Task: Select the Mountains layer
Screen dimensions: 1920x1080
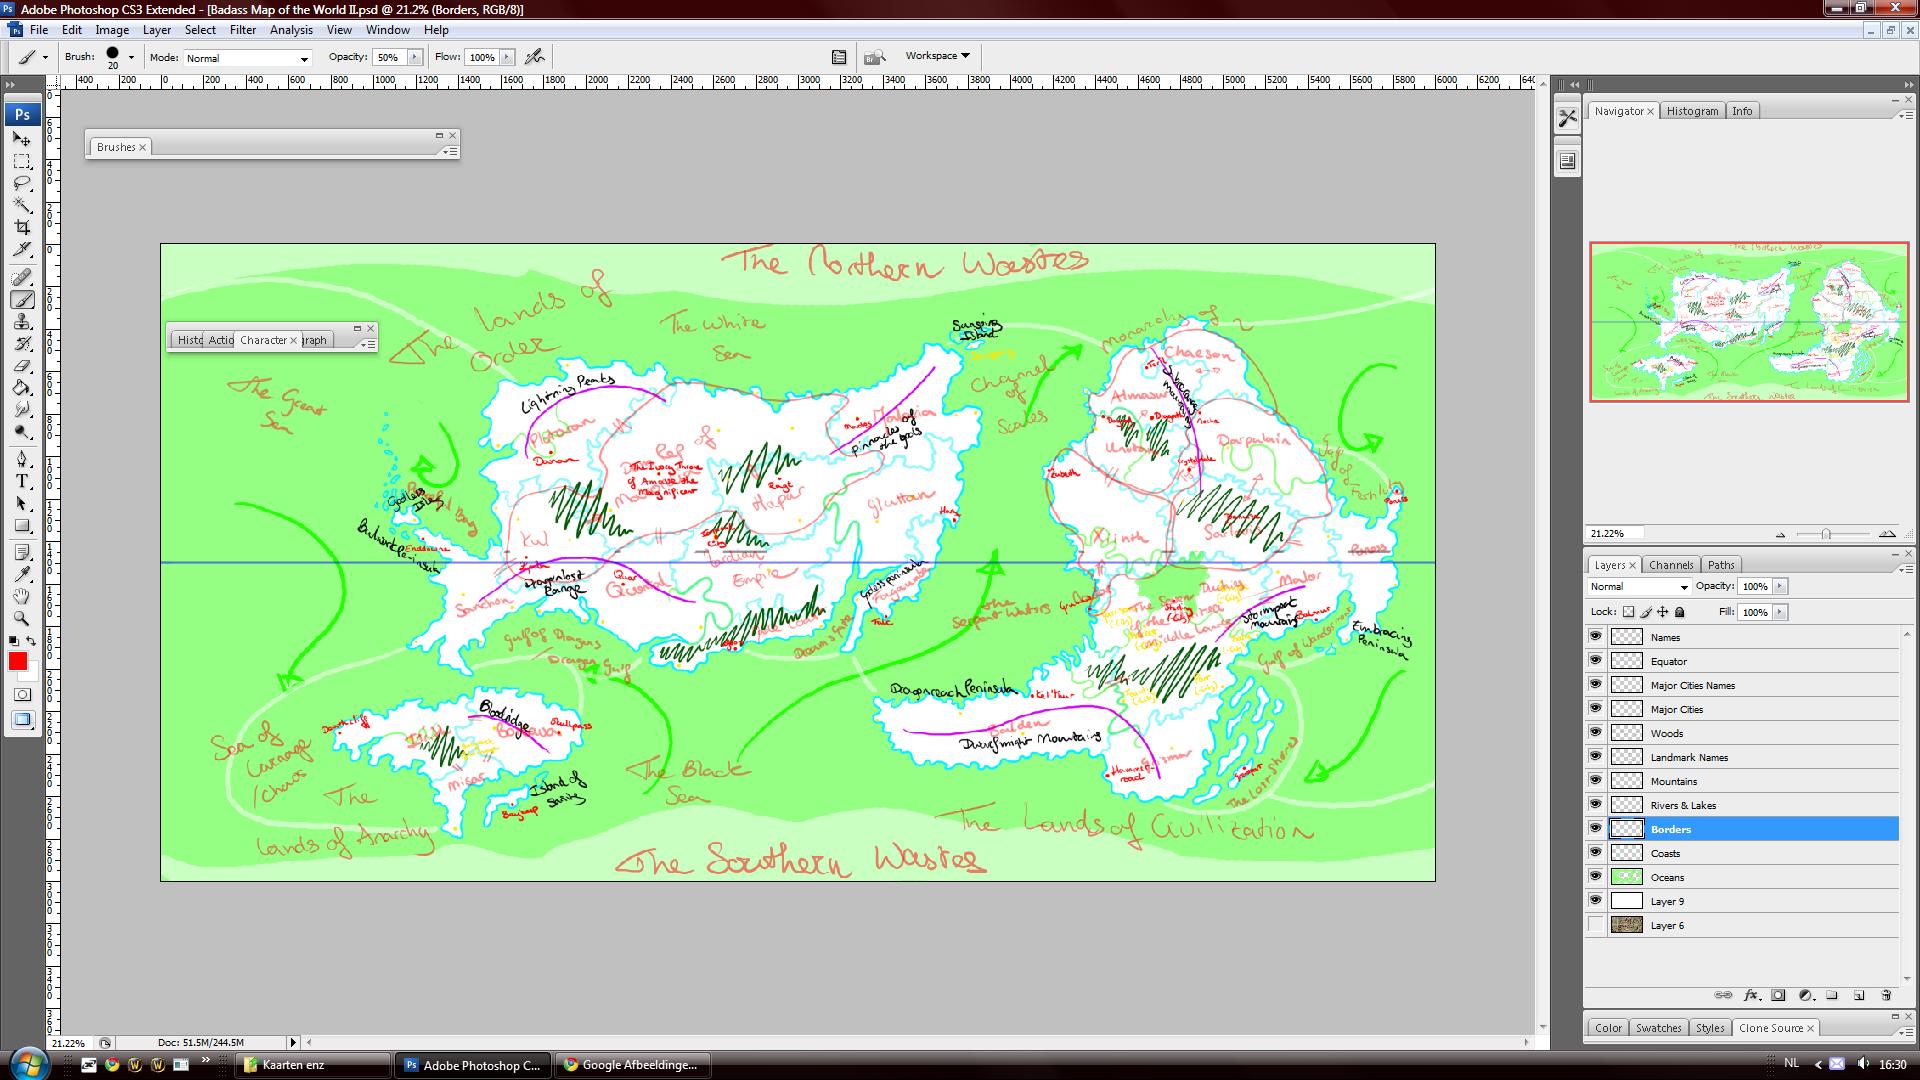Action: 1673,781
